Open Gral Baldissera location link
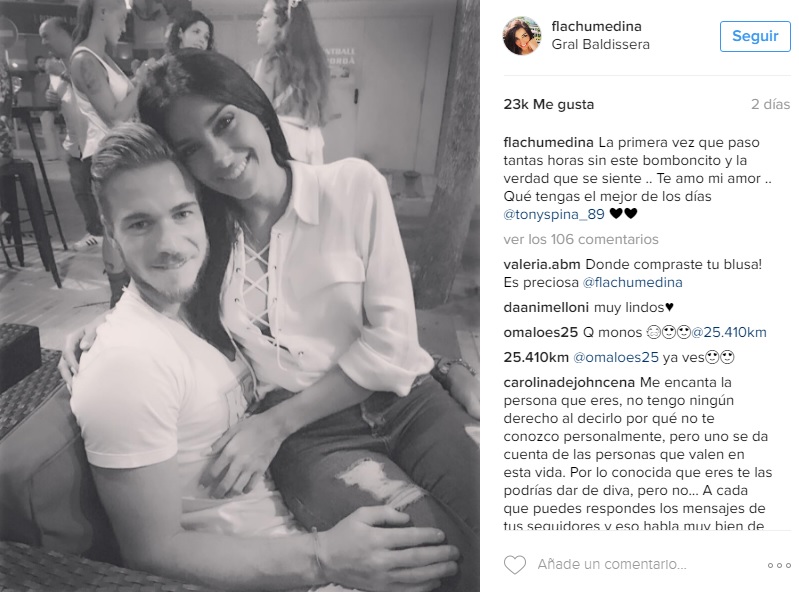 tap(600, 44)
